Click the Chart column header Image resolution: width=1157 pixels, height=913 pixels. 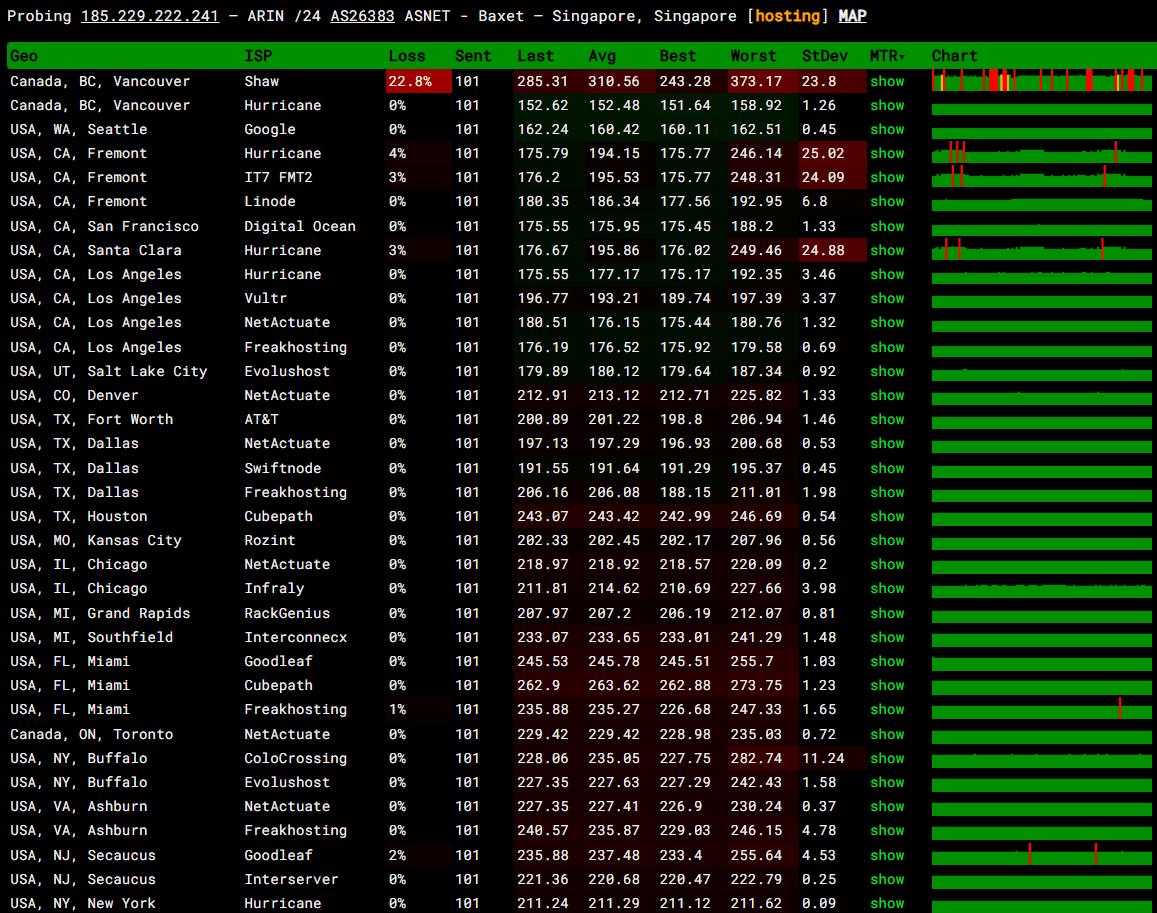(x=954, y=56)
